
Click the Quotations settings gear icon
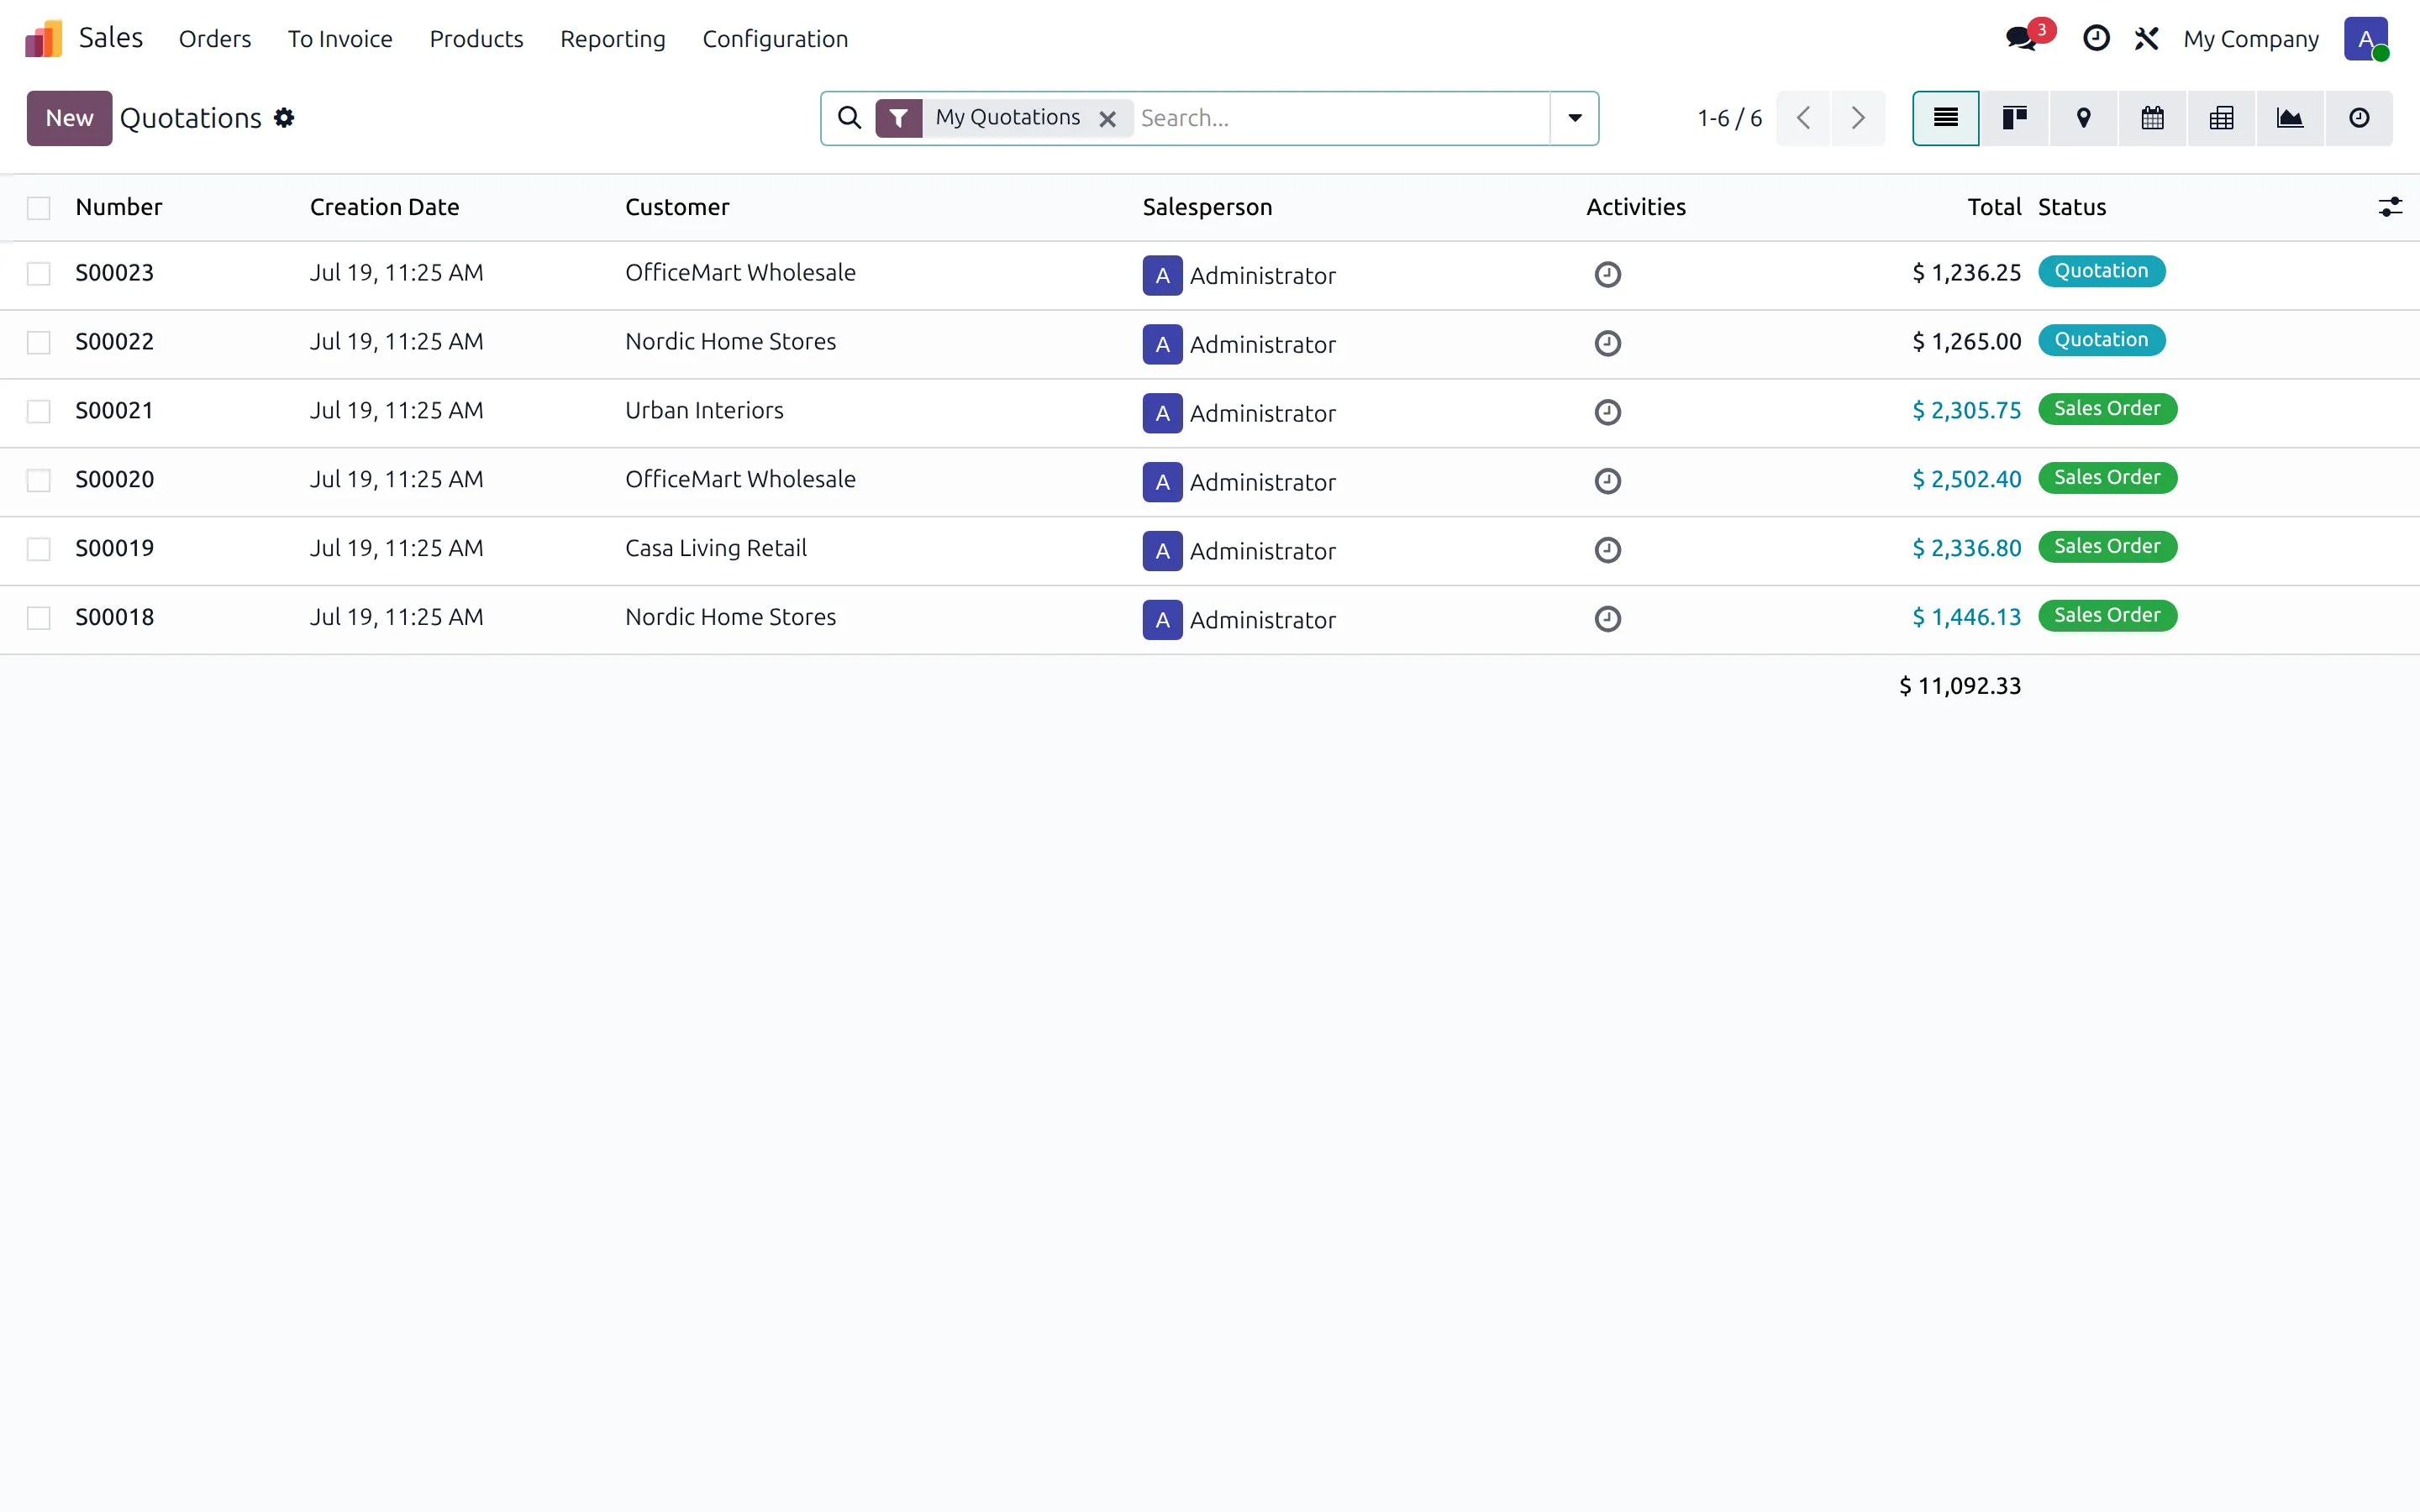[284, 118]
